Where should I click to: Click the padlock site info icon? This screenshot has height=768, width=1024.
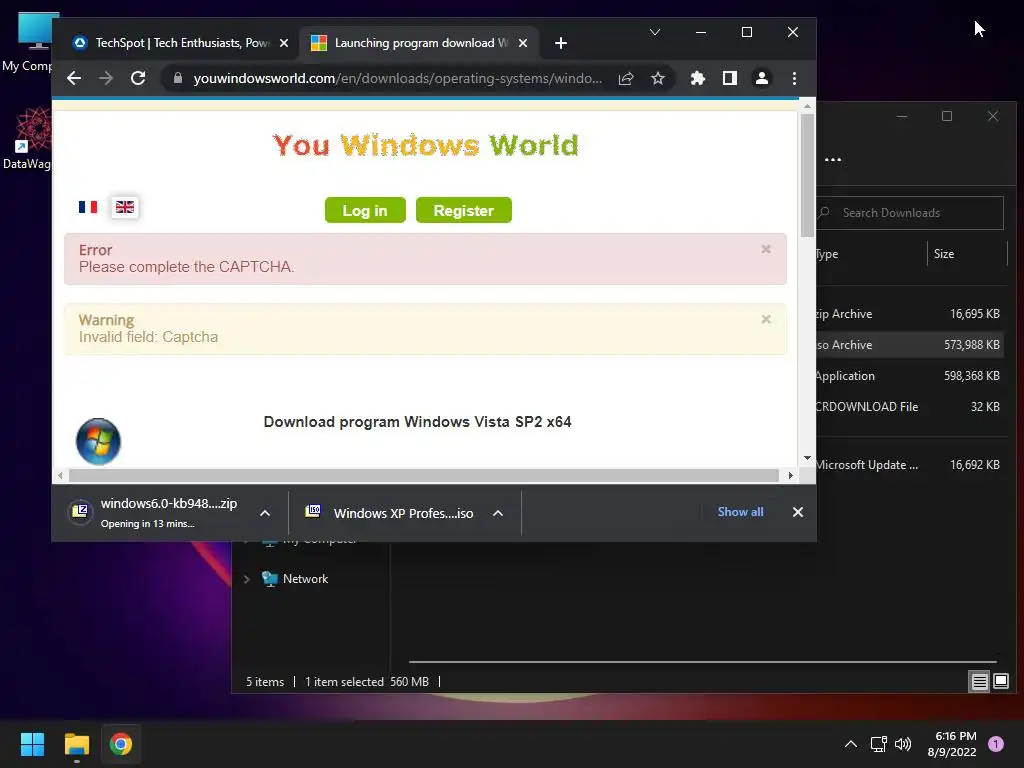[x=178, y=78]
